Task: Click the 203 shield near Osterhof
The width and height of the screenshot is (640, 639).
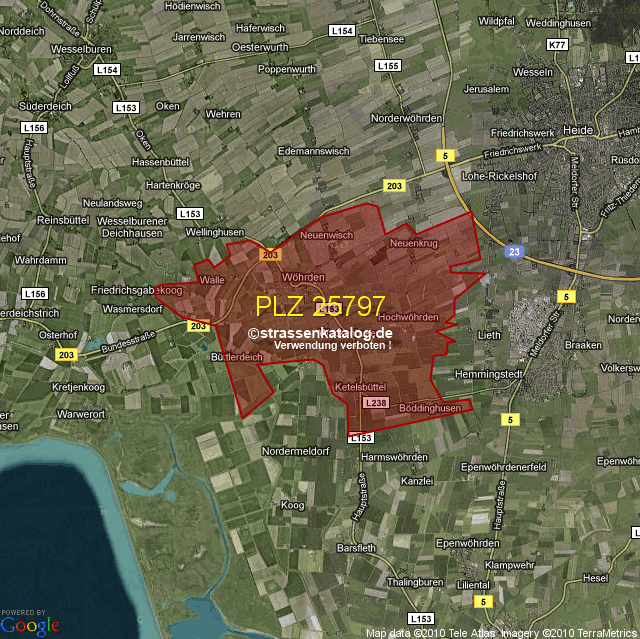Action: tap(66, 355)
